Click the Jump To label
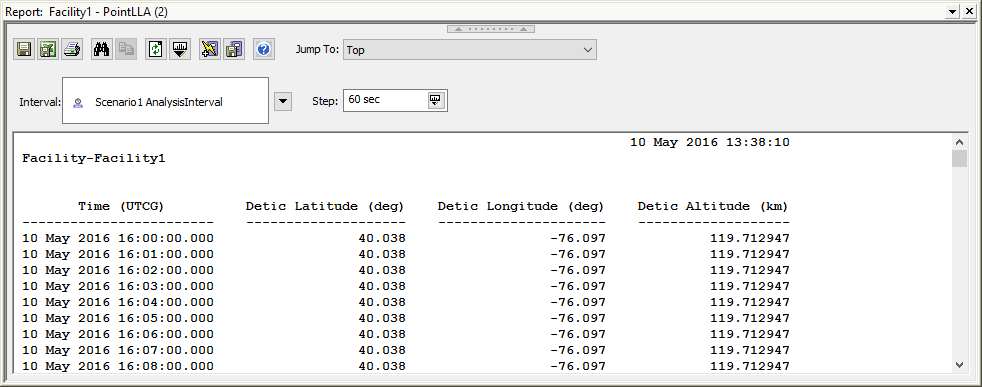The width and height of the screenshot is (982, 387). tap(318, 50)
